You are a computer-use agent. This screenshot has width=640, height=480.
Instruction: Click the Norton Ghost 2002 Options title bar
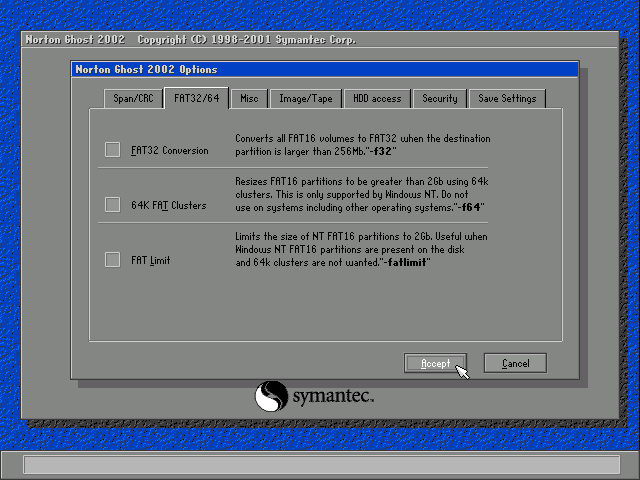click(x=325, y=69)
